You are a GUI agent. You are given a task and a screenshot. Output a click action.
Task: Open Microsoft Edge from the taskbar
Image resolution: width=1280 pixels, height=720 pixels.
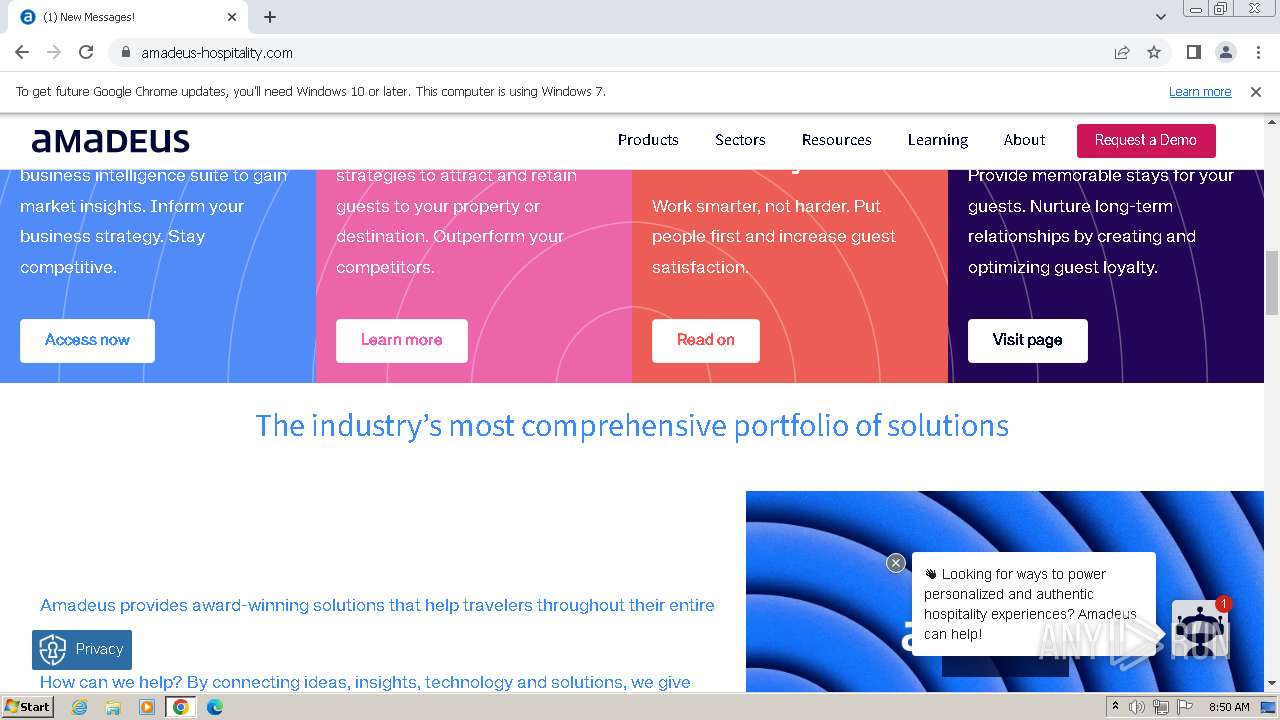pyautogui.click(x=215, y=707)
